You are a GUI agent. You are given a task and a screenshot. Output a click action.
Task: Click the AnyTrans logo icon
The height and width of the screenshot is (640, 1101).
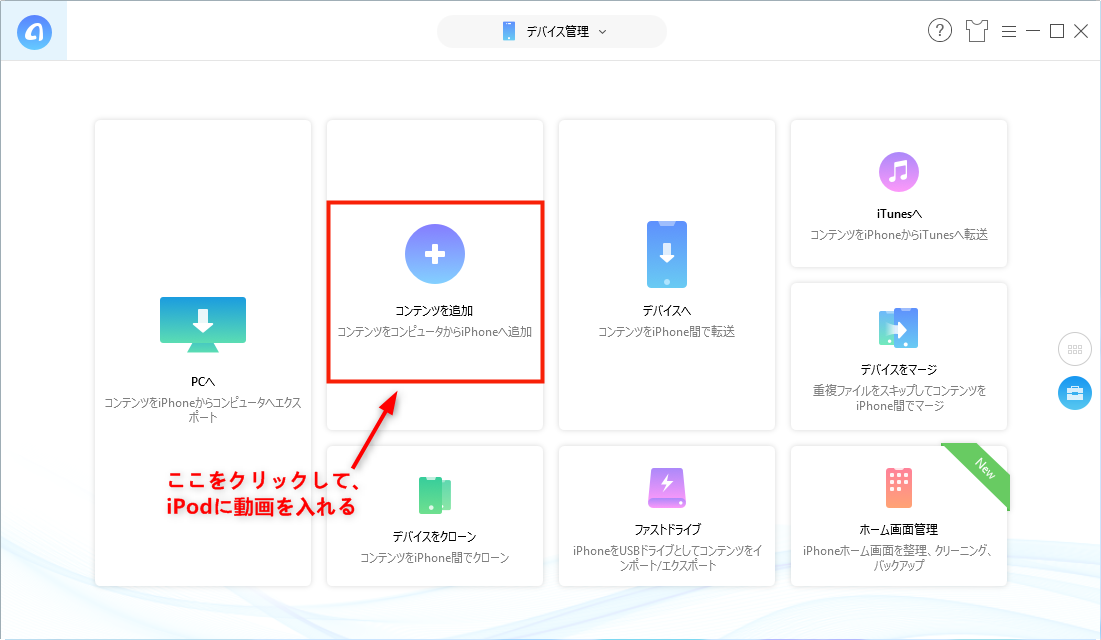[34, 32]
